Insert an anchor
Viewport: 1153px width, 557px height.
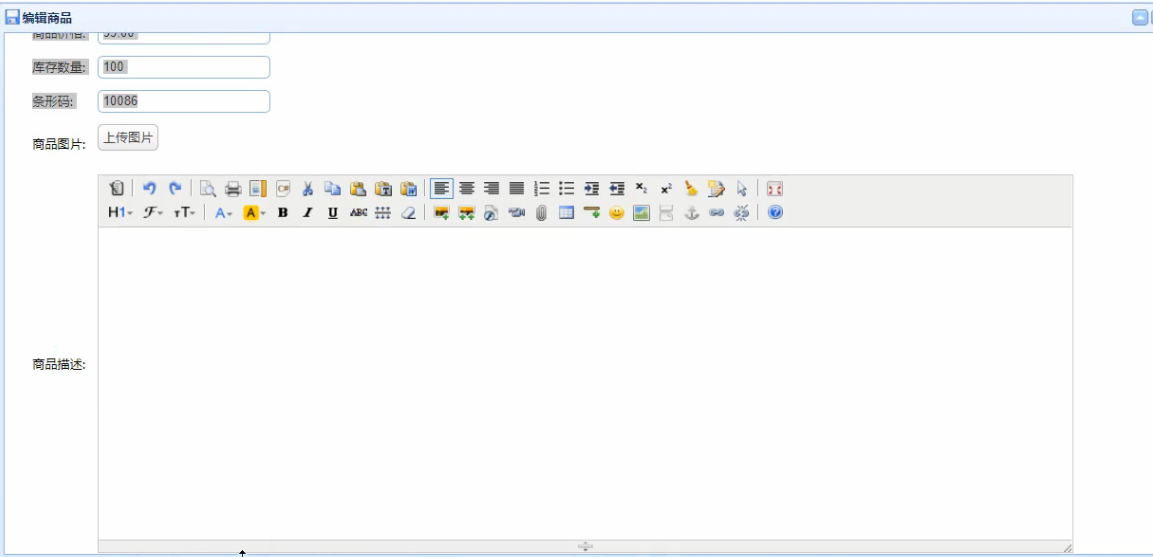pyautogui.click(x=691, y=213)
